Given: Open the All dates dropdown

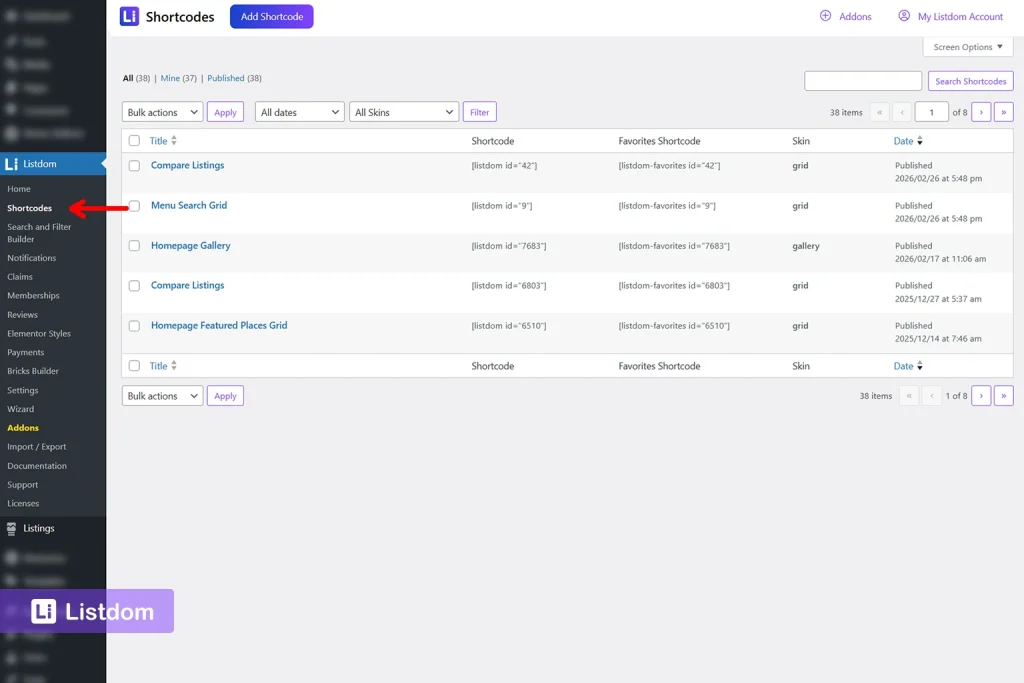Looking at the screenshot, I should click(299, 111).
